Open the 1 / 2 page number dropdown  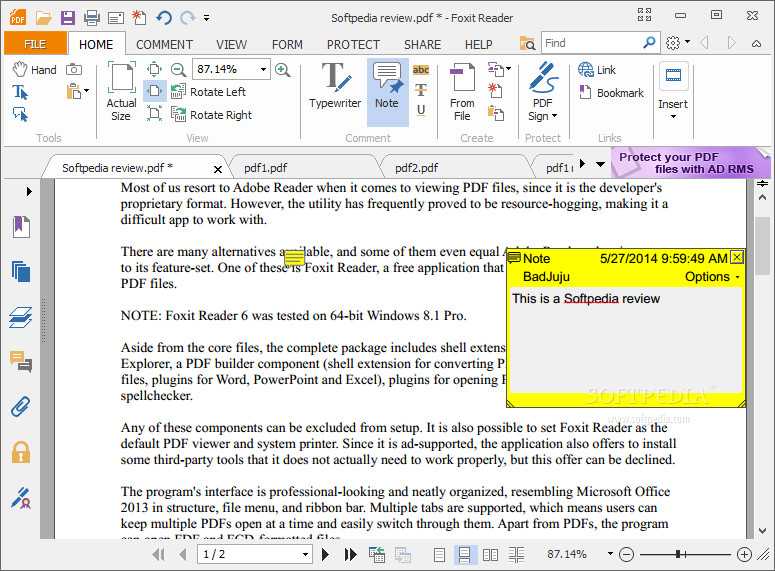pos(305,555)
